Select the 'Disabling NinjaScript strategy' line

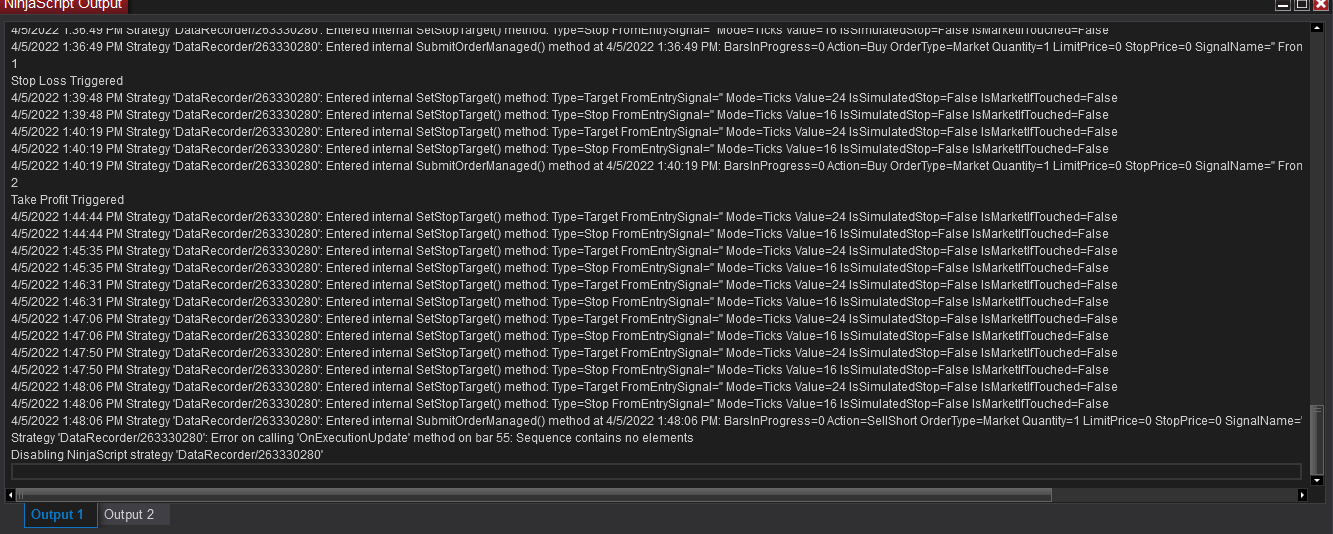click(x=167, y=455)
